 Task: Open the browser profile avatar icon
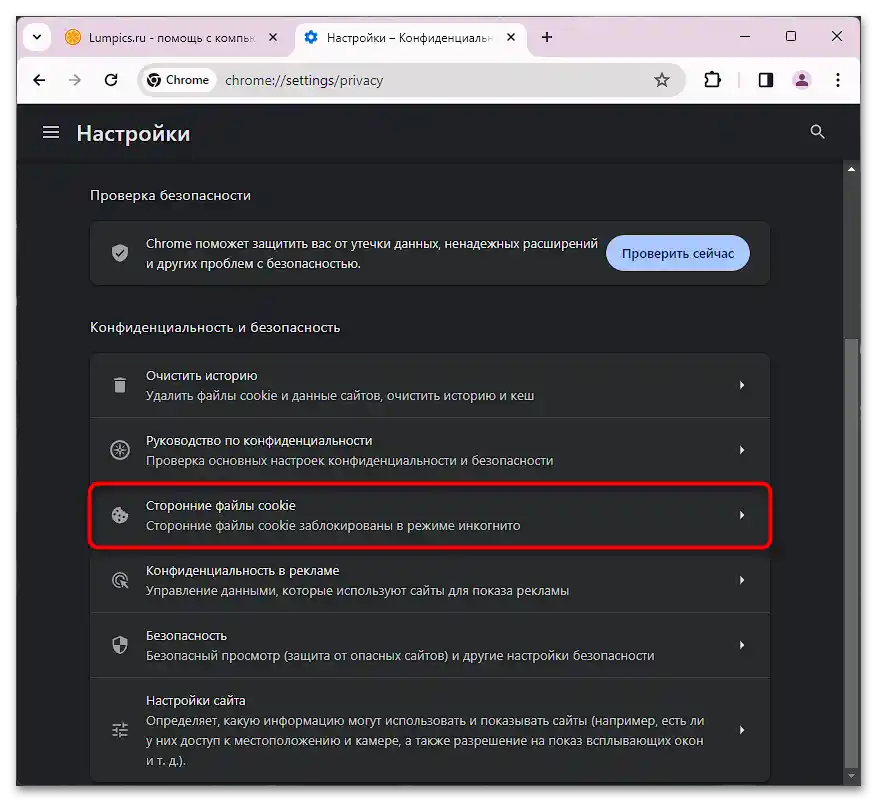tap(801, 80)
